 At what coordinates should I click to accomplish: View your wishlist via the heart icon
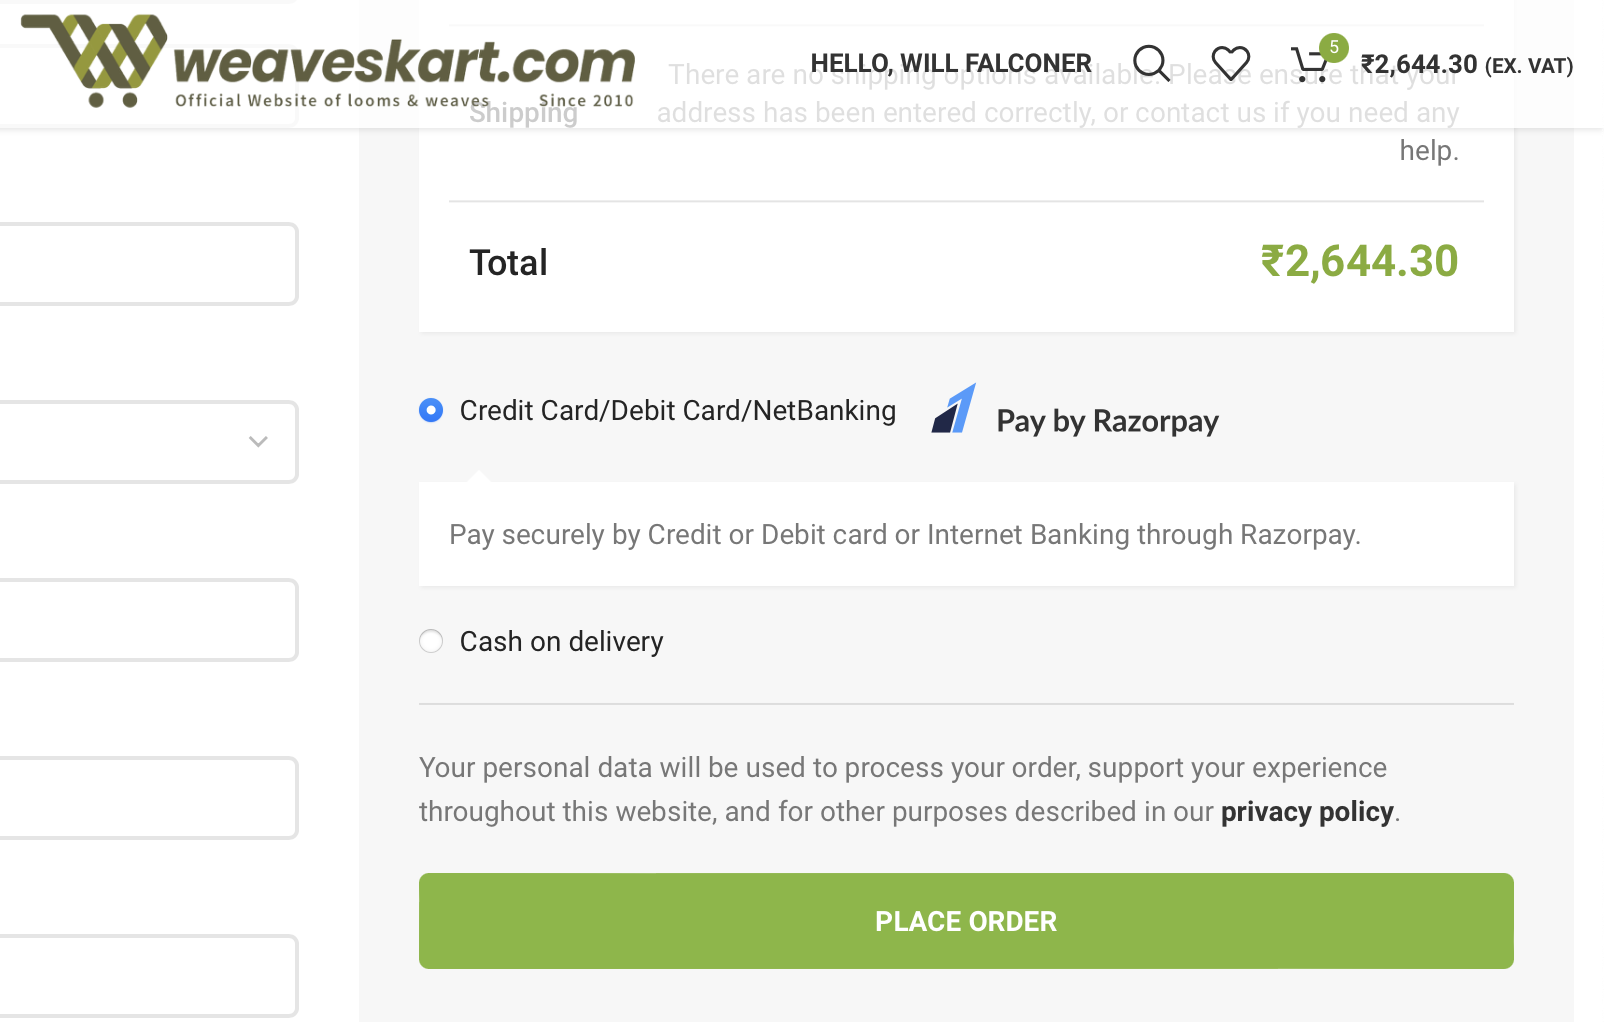tap(1231, 62)
